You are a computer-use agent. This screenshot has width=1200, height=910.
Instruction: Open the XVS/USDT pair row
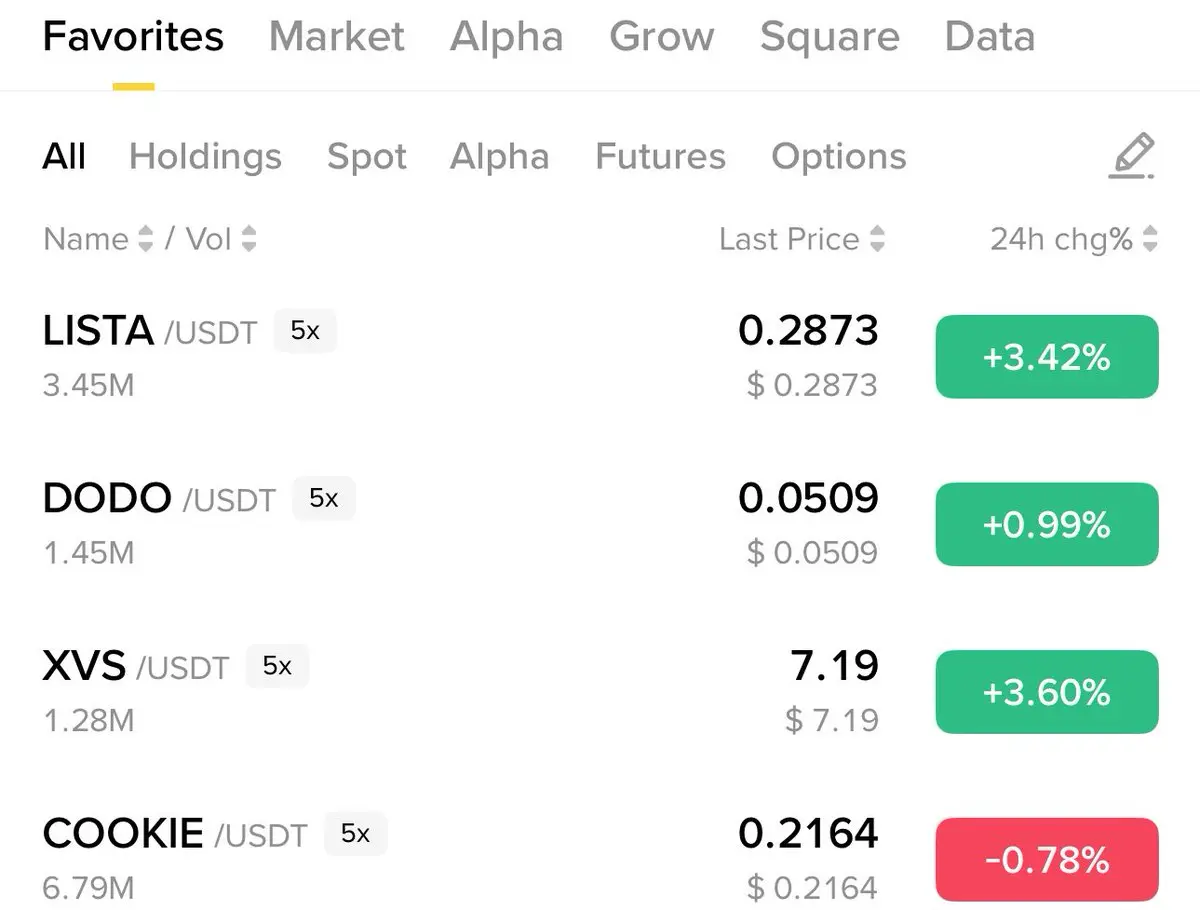pos(600,692)
